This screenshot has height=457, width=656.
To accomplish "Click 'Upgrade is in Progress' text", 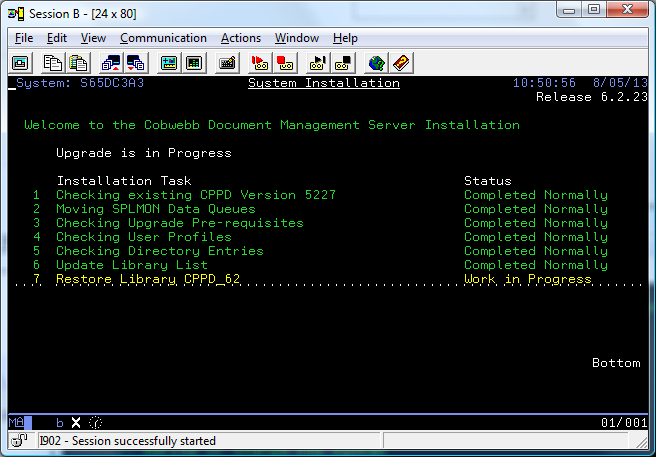I will coord(144,153).
